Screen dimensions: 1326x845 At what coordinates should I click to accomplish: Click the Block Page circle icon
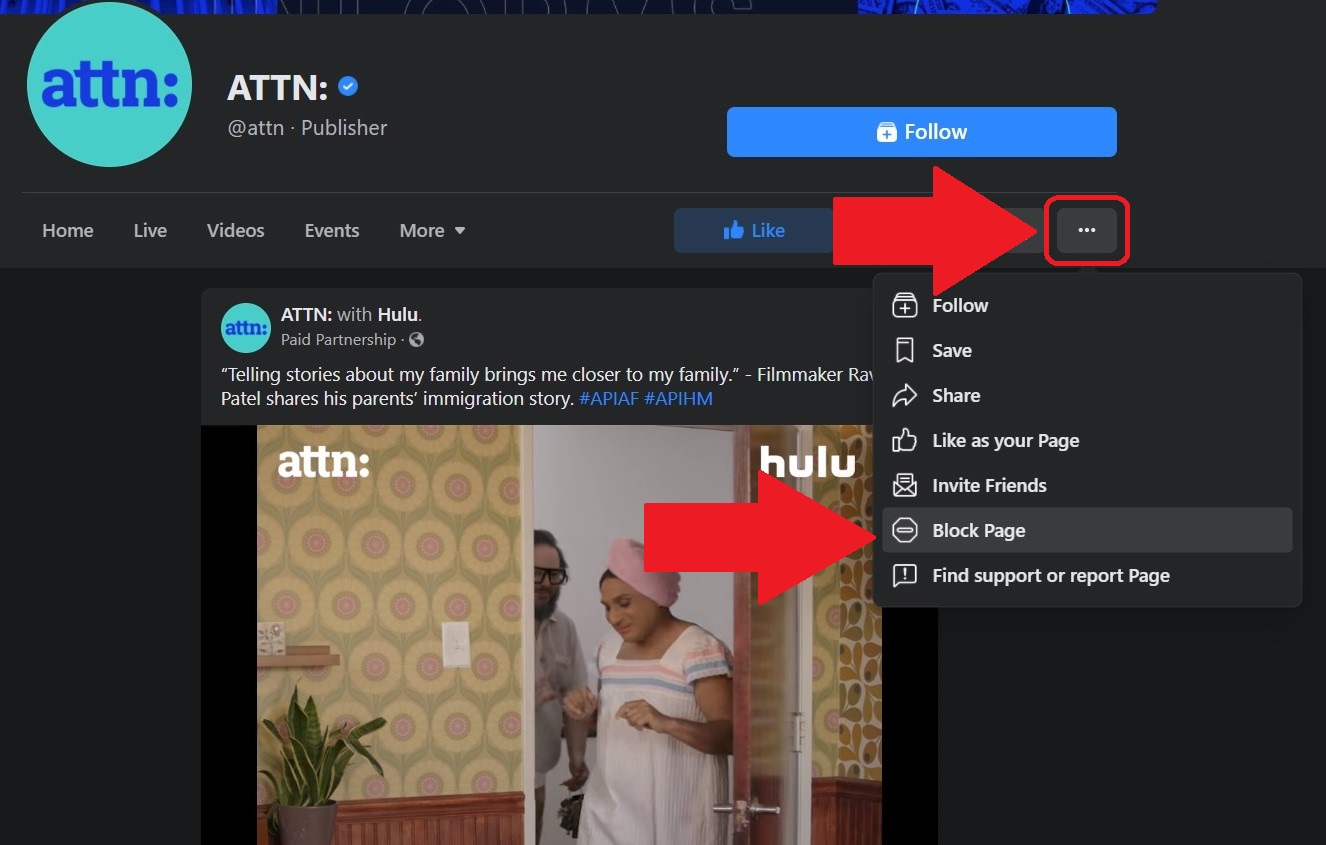point(905,530)
